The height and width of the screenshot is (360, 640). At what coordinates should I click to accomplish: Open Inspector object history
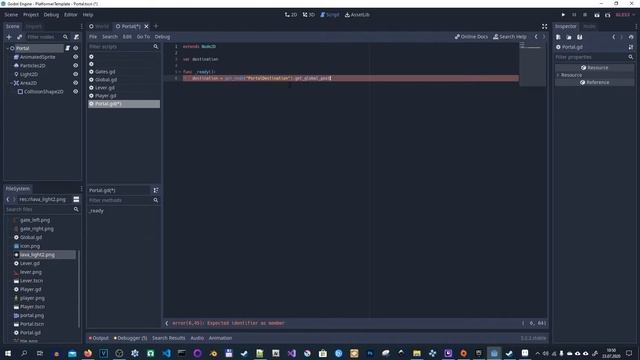[x=631, y=37]
